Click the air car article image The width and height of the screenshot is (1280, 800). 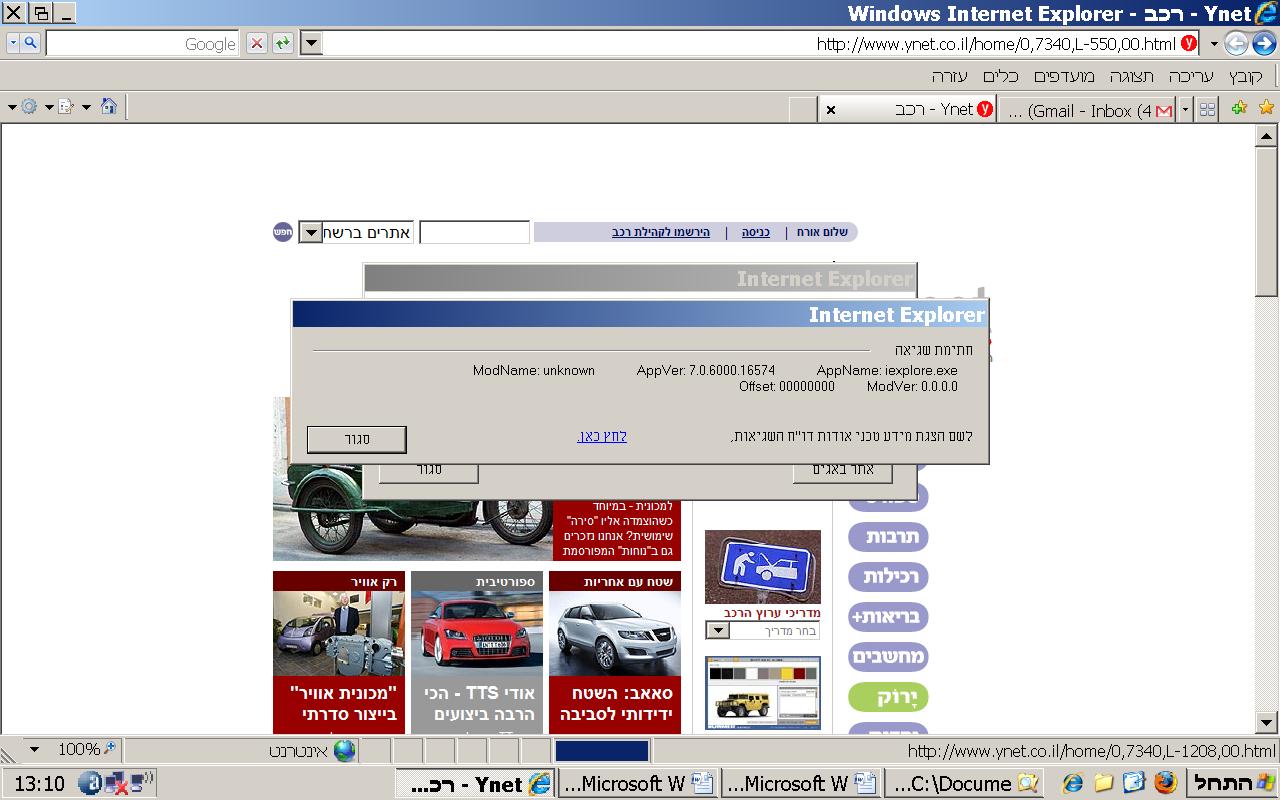(339, 633)
